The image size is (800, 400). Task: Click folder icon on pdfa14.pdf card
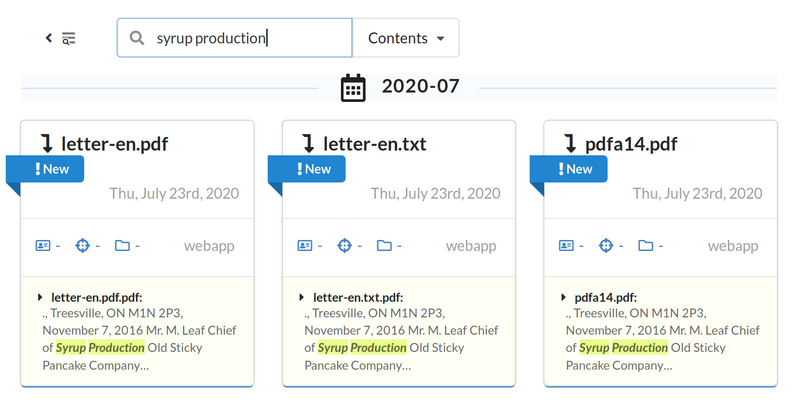646,245
